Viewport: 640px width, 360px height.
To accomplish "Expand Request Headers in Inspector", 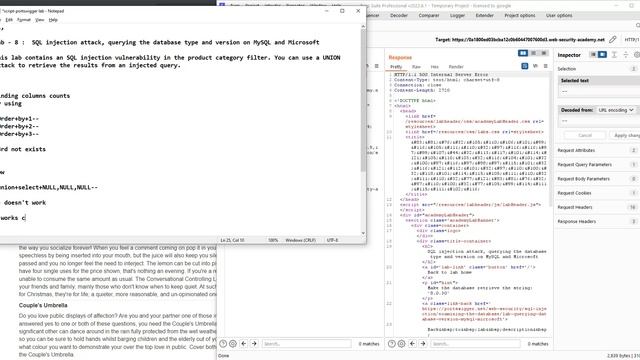I will point(597,207).
